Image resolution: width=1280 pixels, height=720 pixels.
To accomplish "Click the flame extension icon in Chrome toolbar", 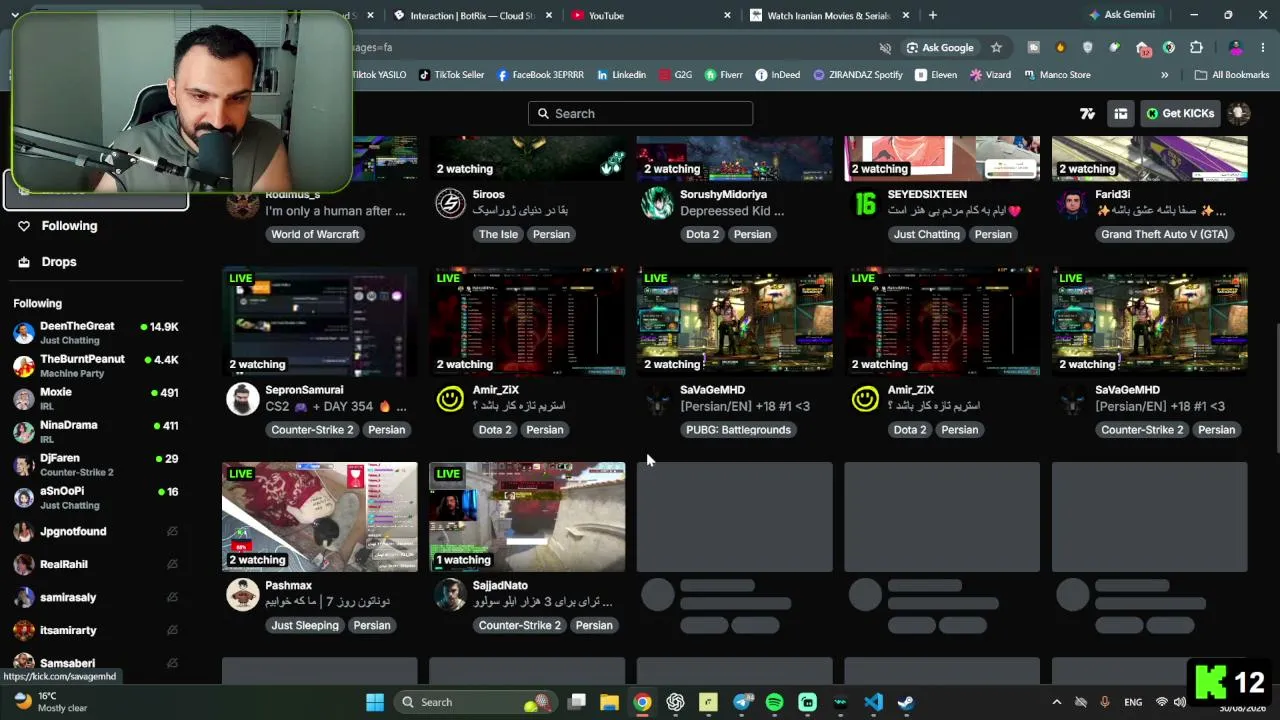I will pyautogui.click(x=1061, y=47).
